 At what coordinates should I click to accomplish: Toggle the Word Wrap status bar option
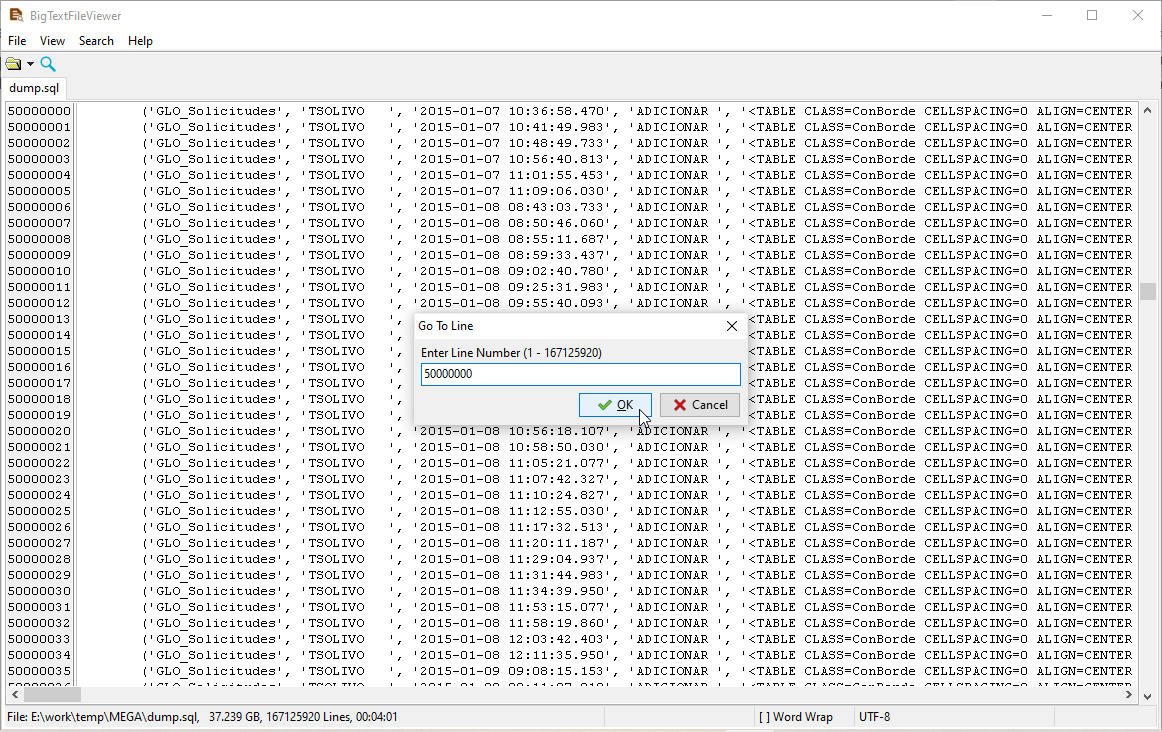[x=796, y=717]
